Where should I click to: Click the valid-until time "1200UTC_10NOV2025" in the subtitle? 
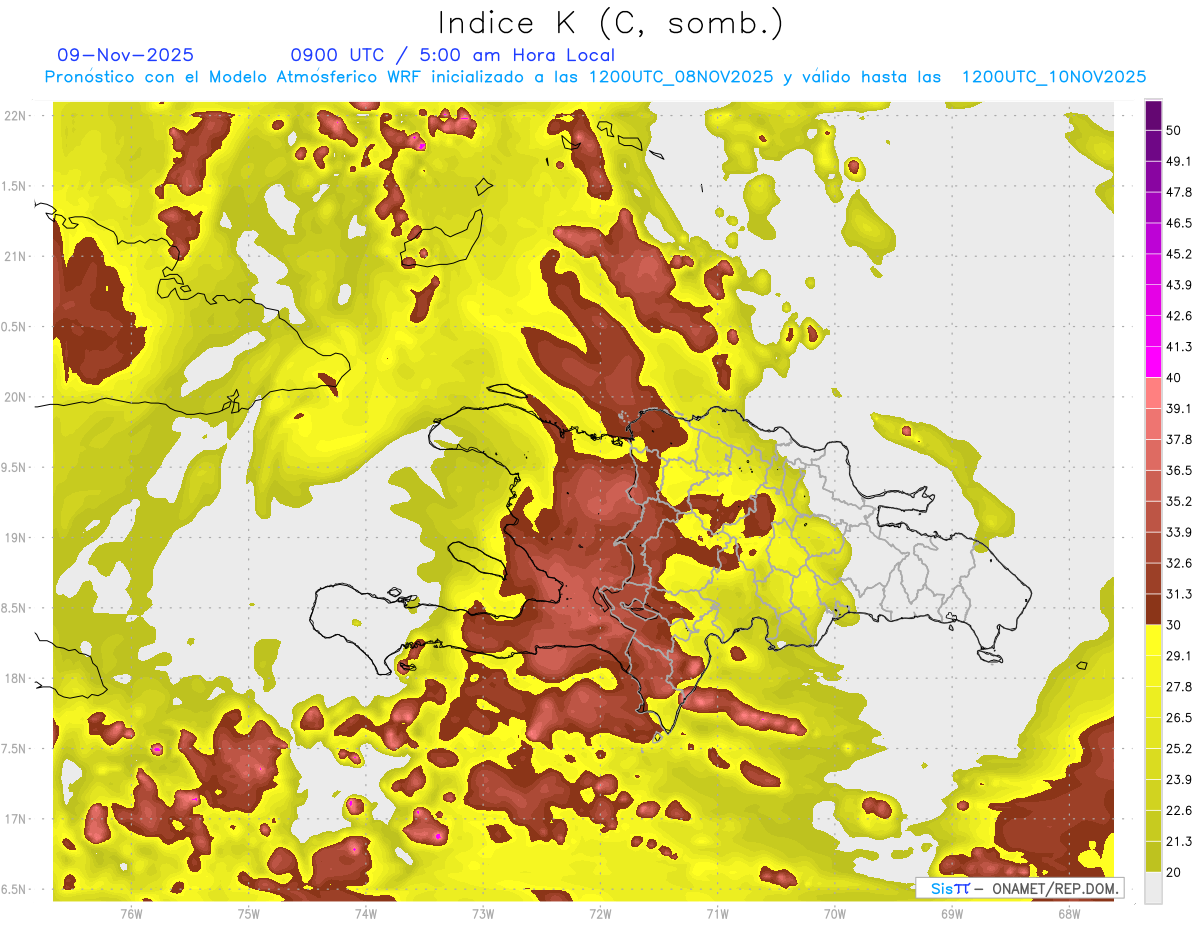[1053, 77]
